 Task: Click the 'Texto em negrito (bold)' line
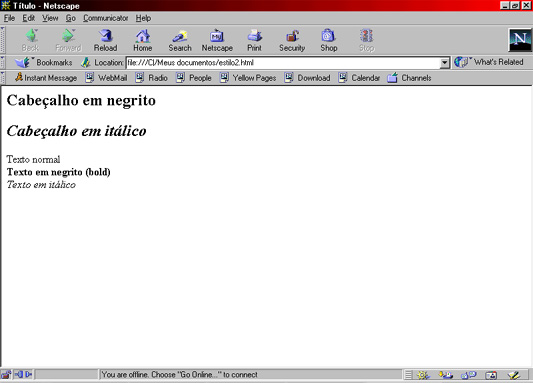(58, 172)
